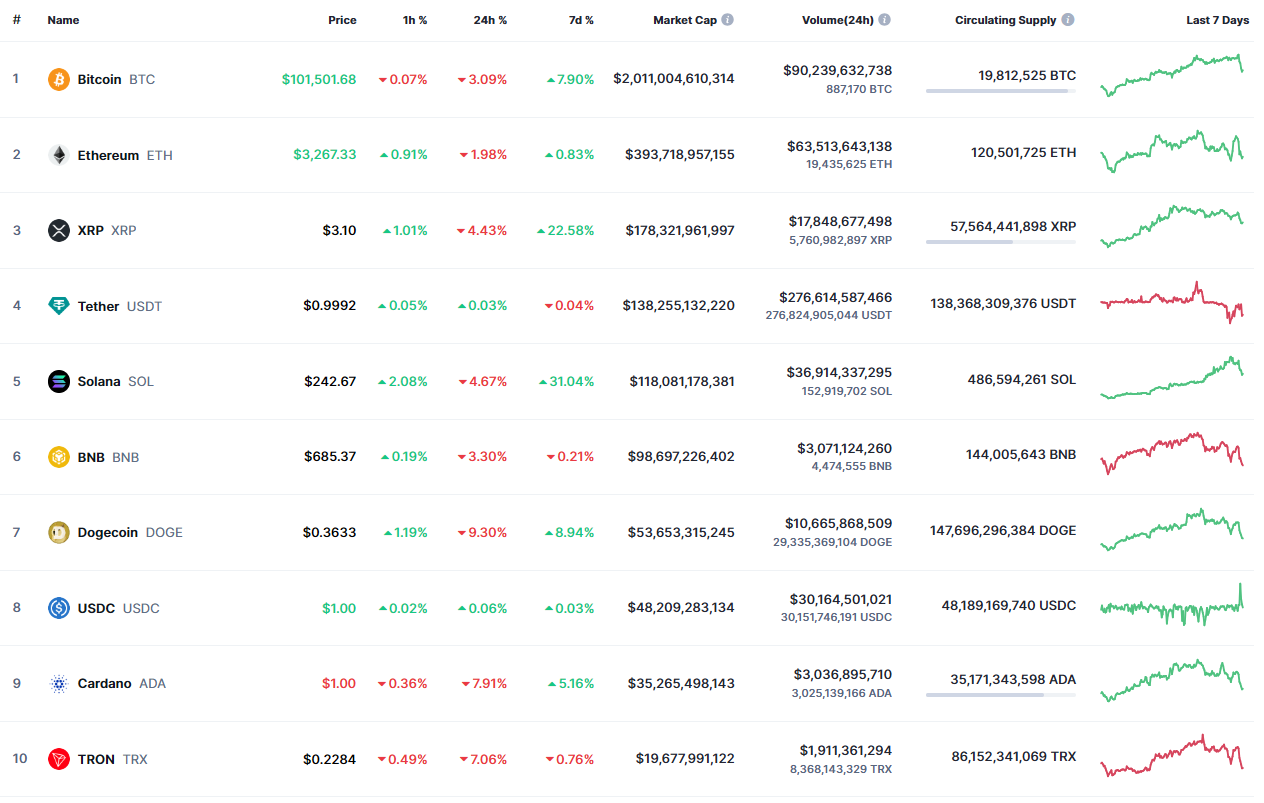The height and width of the screenshot is (803, 1264).
Task: Open the Ethereum coin page link
Action: click(x=108, y=155)
